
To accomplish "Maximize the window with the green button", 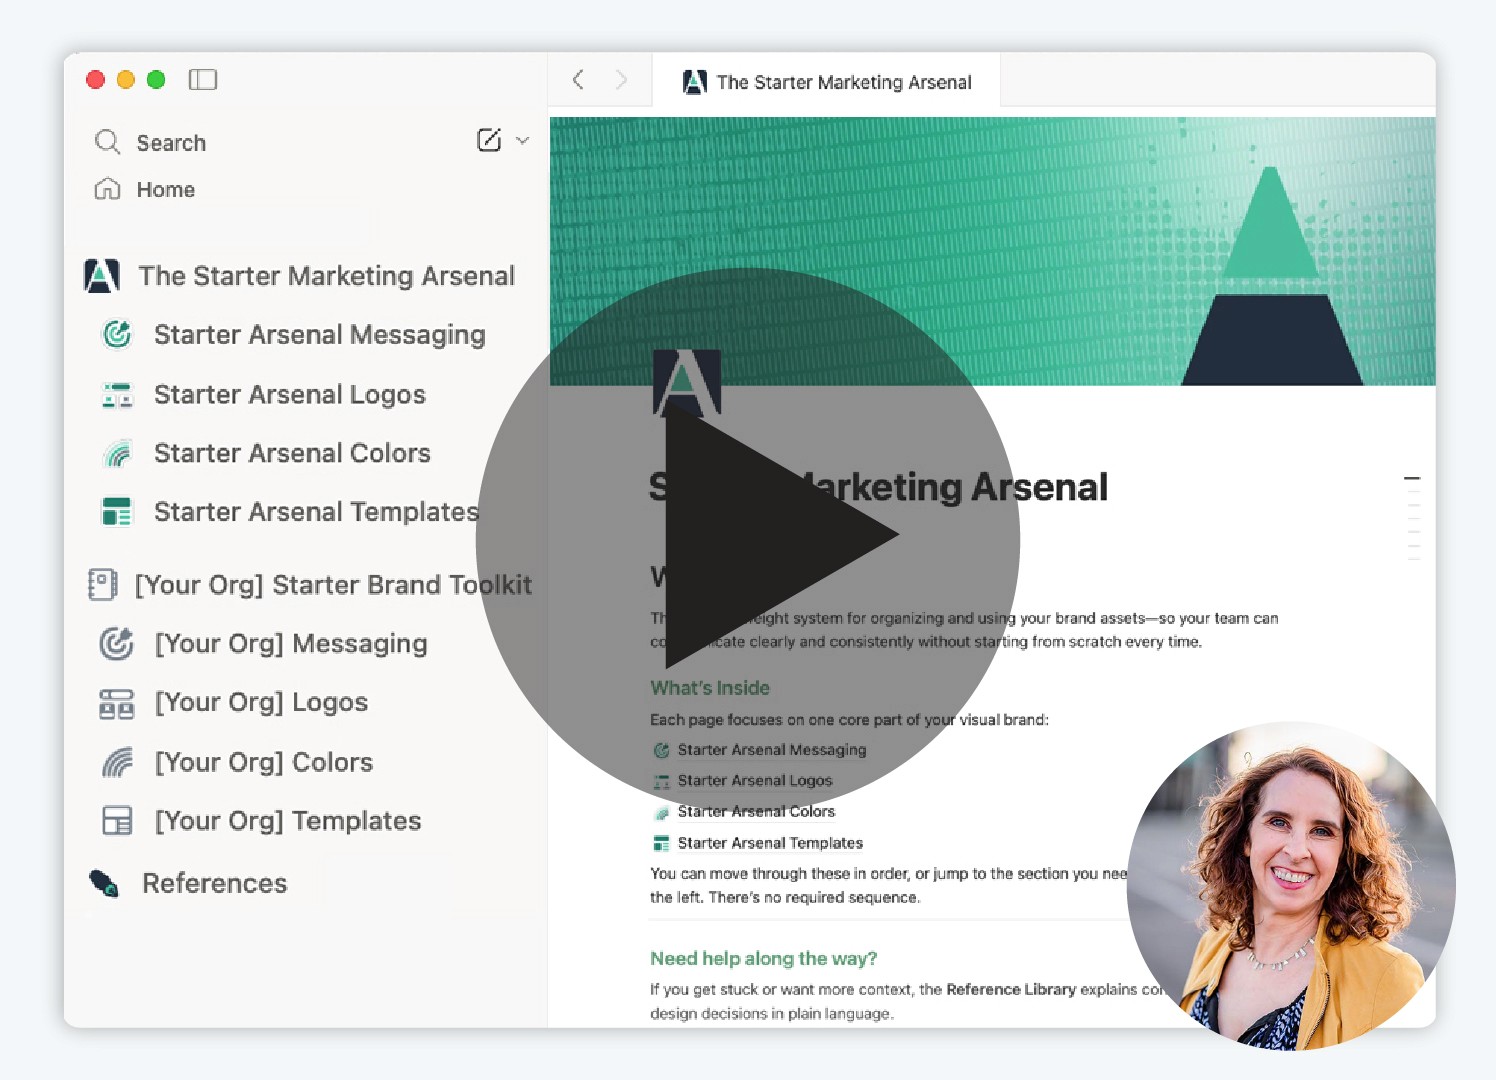I will point(156,80).
